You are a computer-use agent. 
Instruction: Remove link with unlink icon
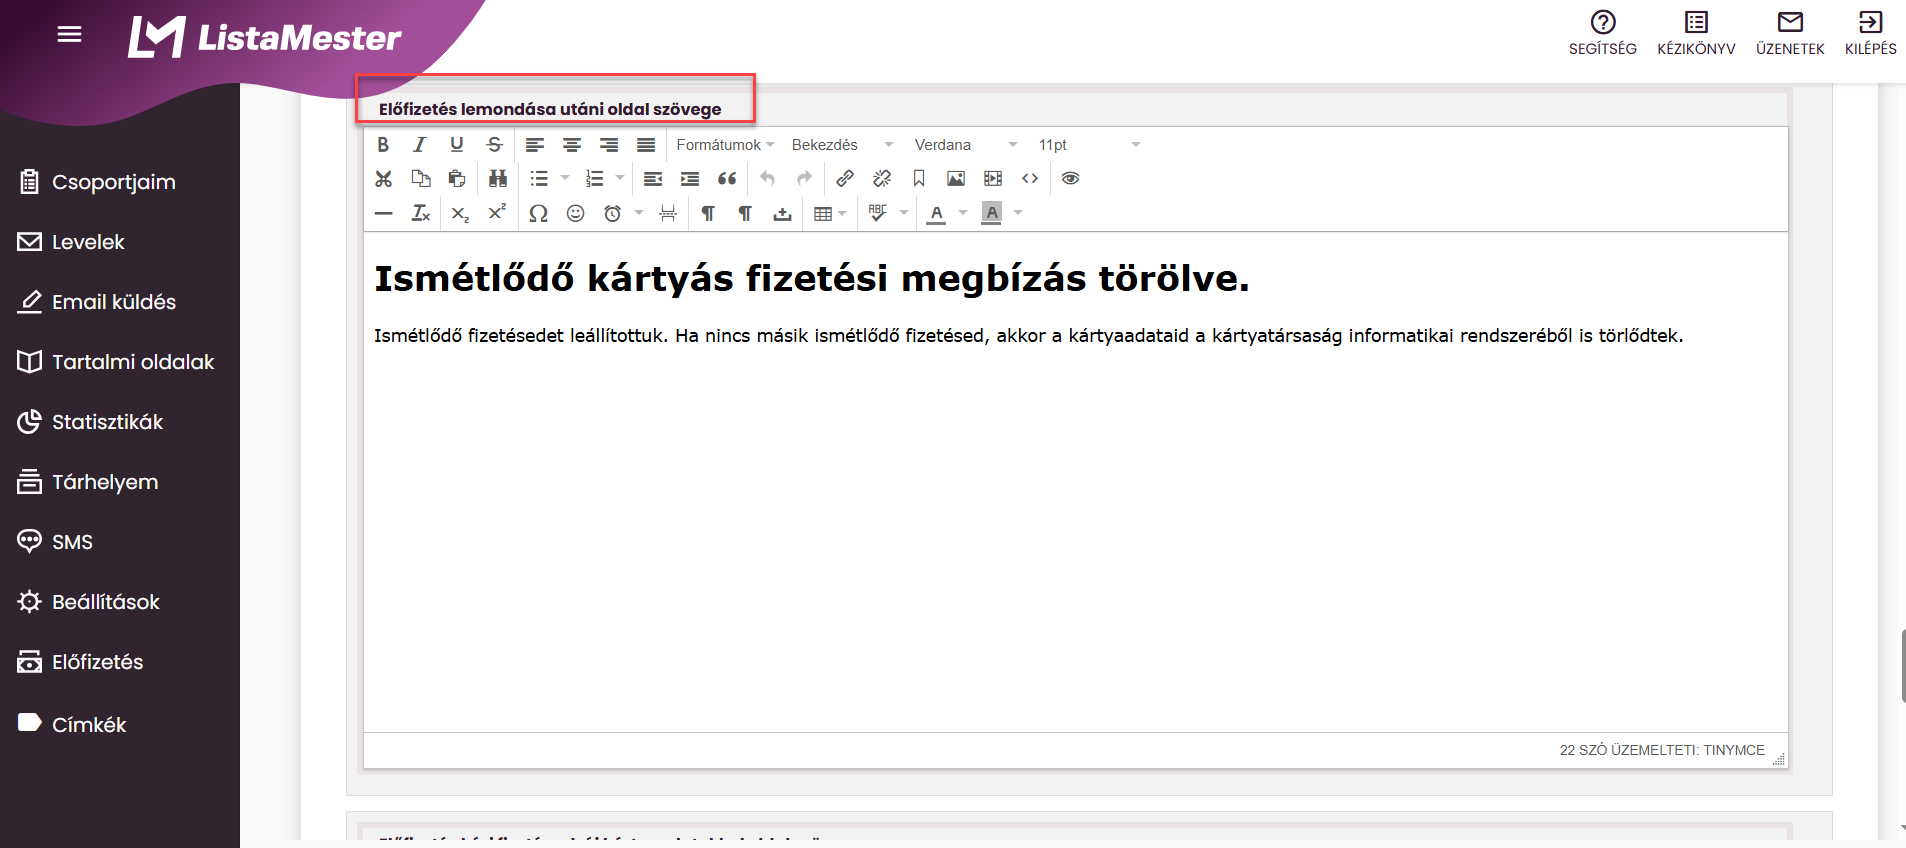click(882, 179)
